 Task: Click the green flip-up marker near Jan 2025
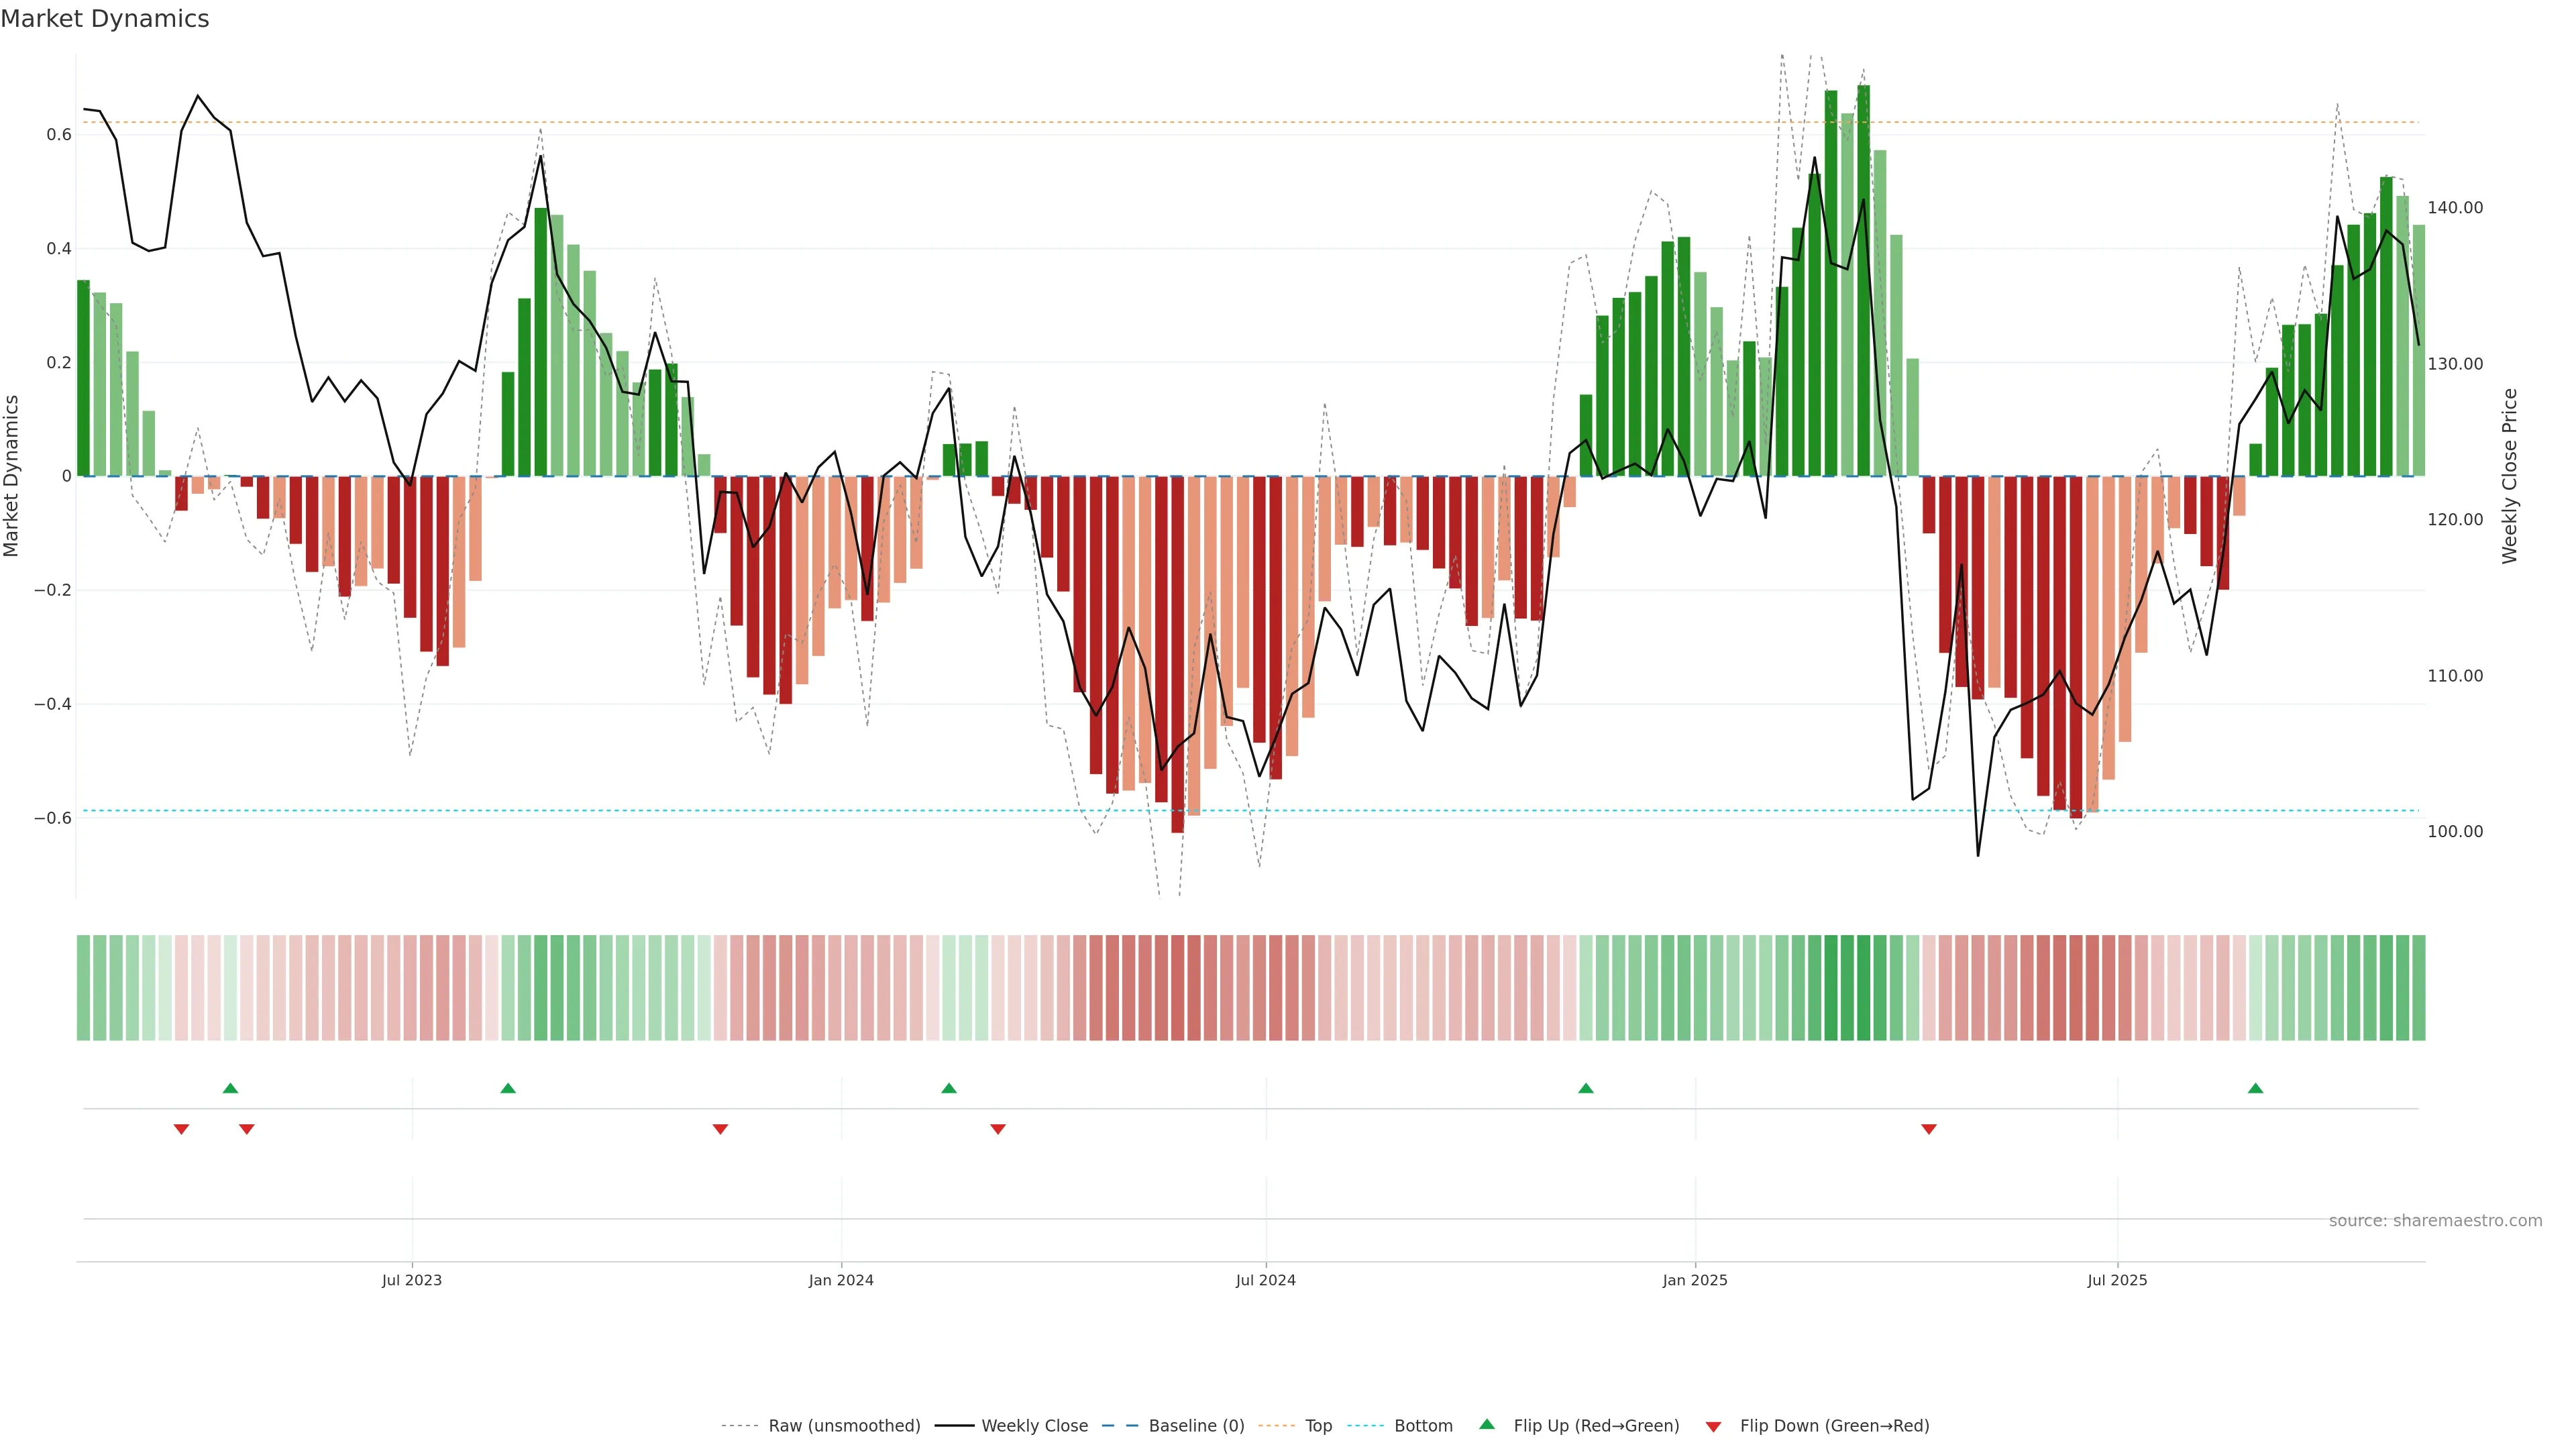[x=1585, y=1088]
